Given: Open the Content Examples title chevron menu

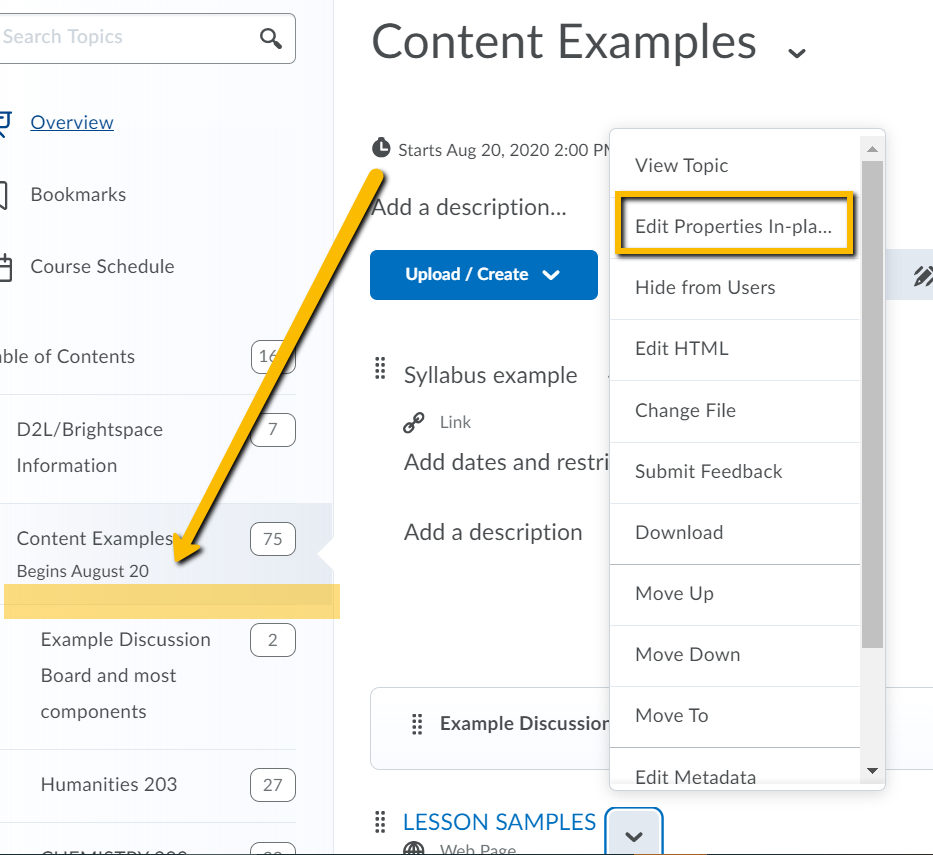Looking at the screenshot, I should point(796,51).
